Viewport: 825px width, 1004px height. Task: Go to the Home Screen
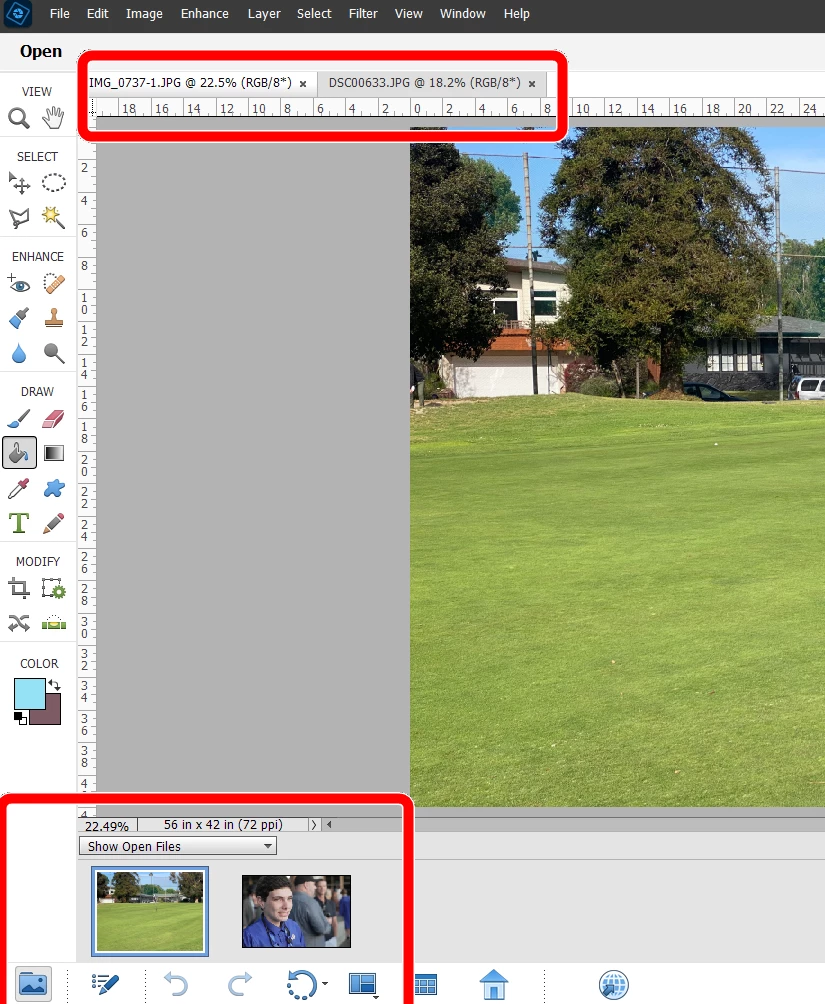point(493,984)
